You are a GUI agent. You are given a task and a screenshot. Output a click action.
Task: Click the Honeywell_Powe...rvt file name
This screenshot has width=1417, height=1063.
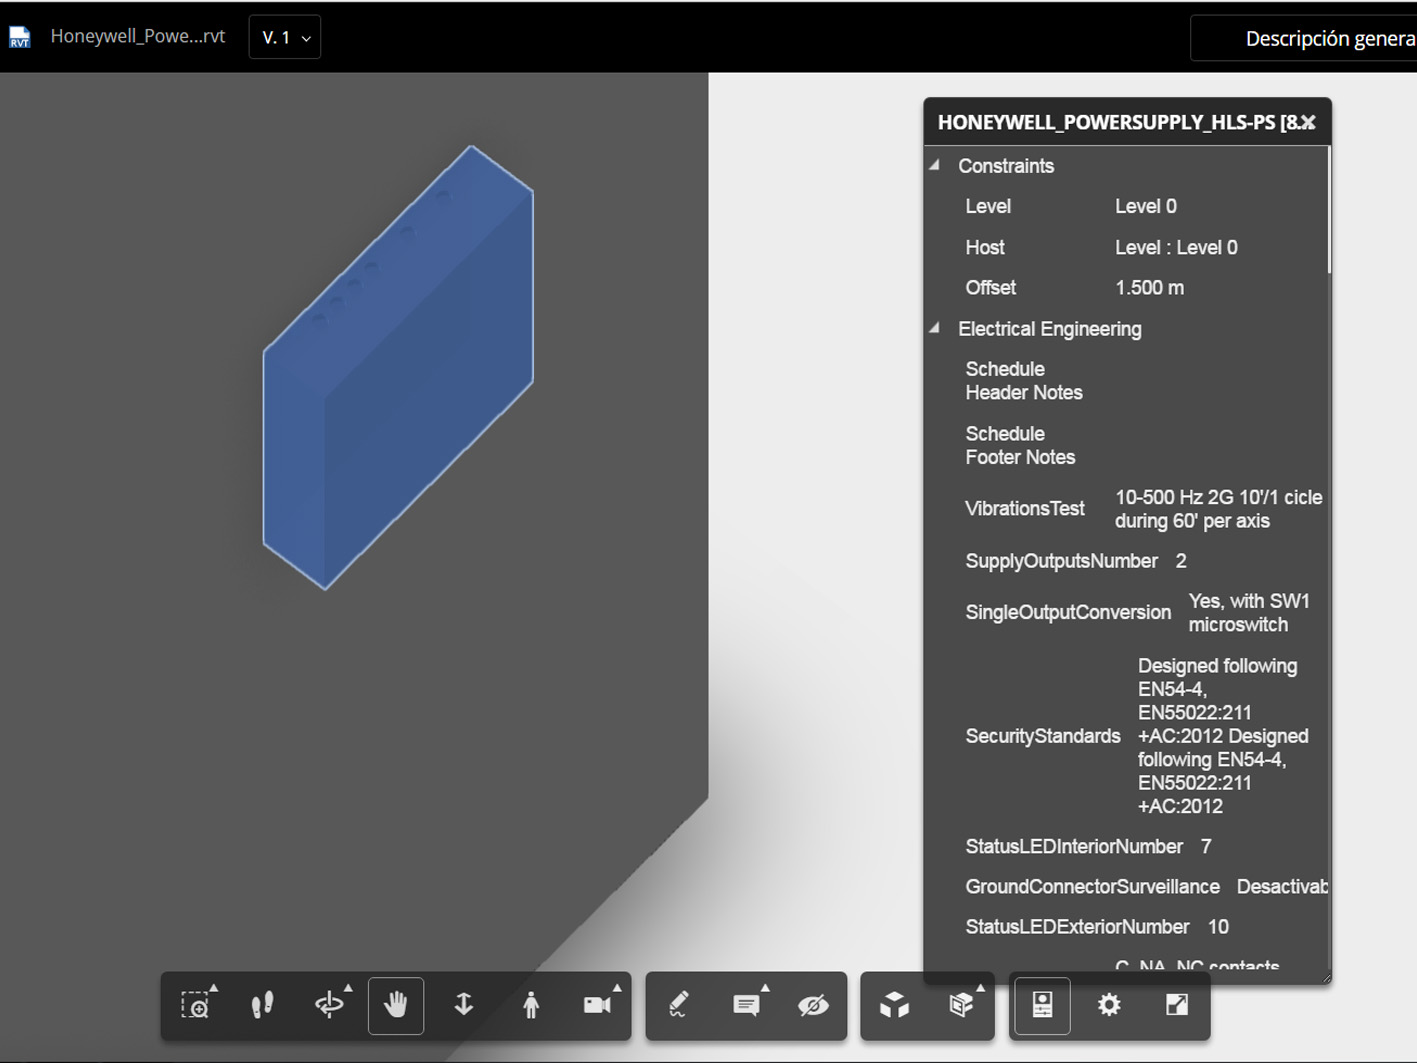(138, 37)
